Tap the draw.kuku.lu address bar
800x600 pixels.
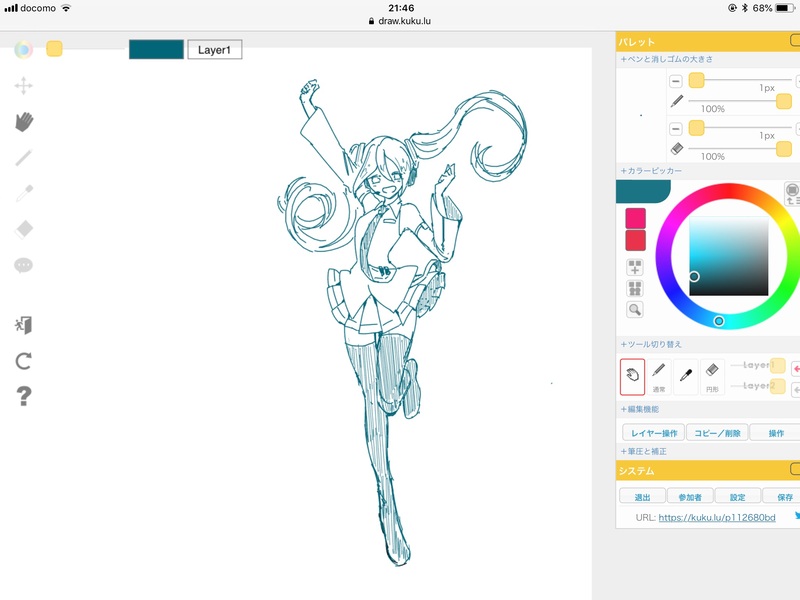pyautogui.click(x=399, y=21)
